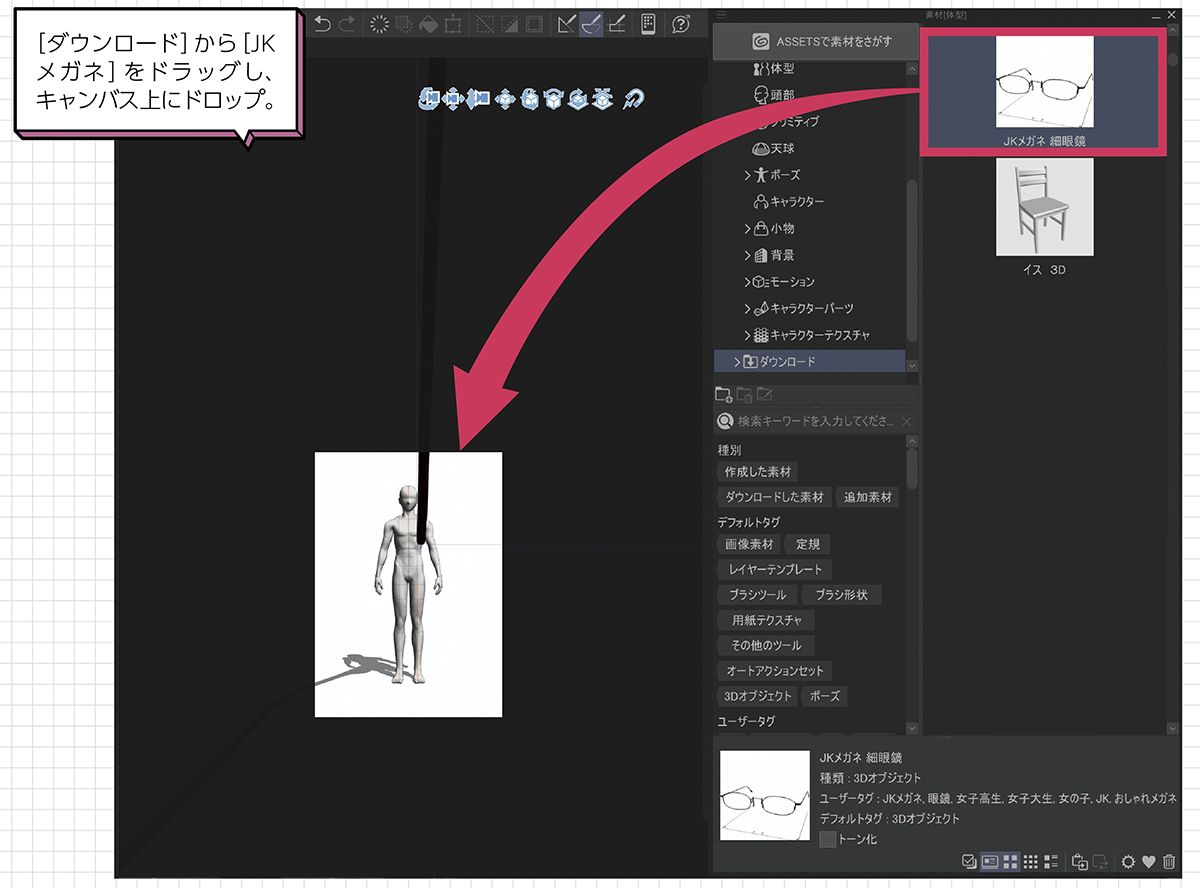Select the キャラクター tree item
Viewport: 1200px width, 888px height.
point(796,201)
